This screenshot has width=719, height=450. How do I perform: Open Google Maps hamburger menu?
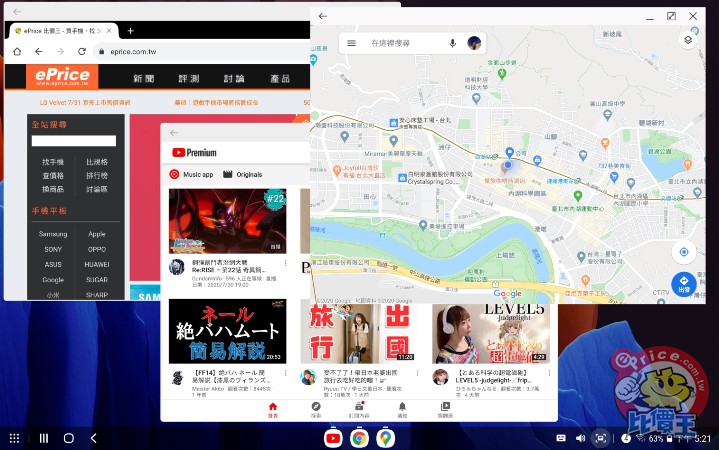click(x=351, y=43)
